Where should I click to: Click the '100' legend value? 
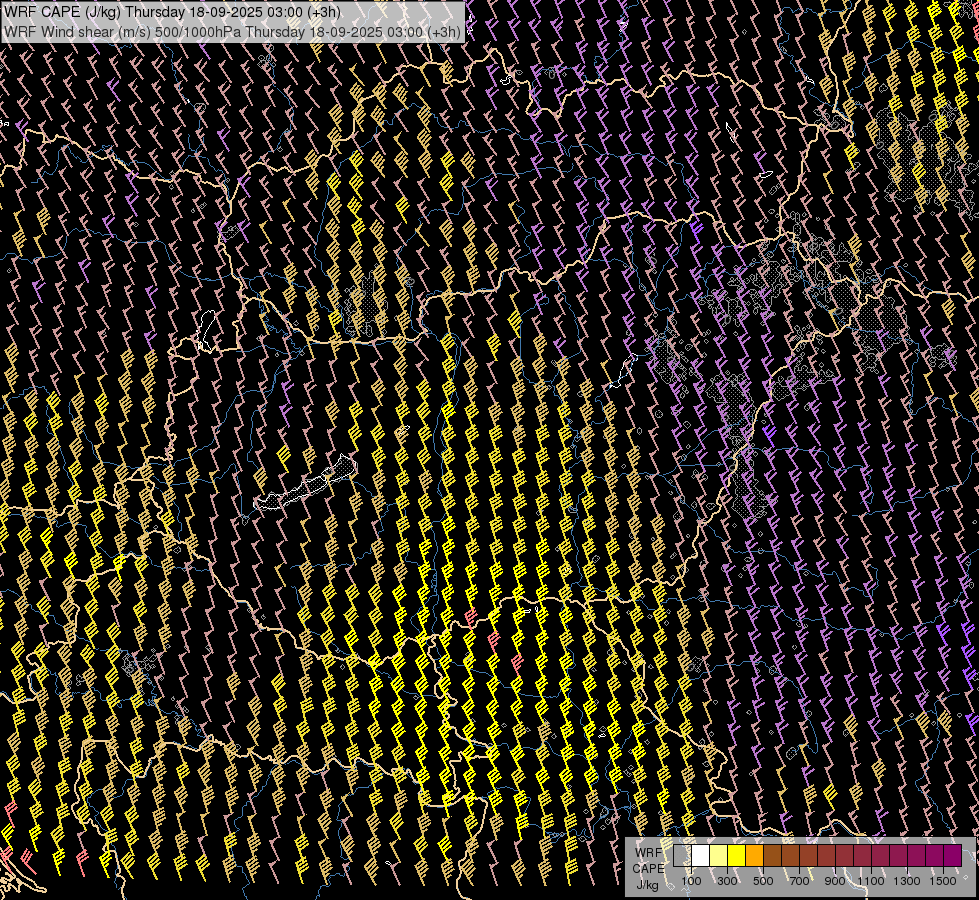(x=691, y=881)
